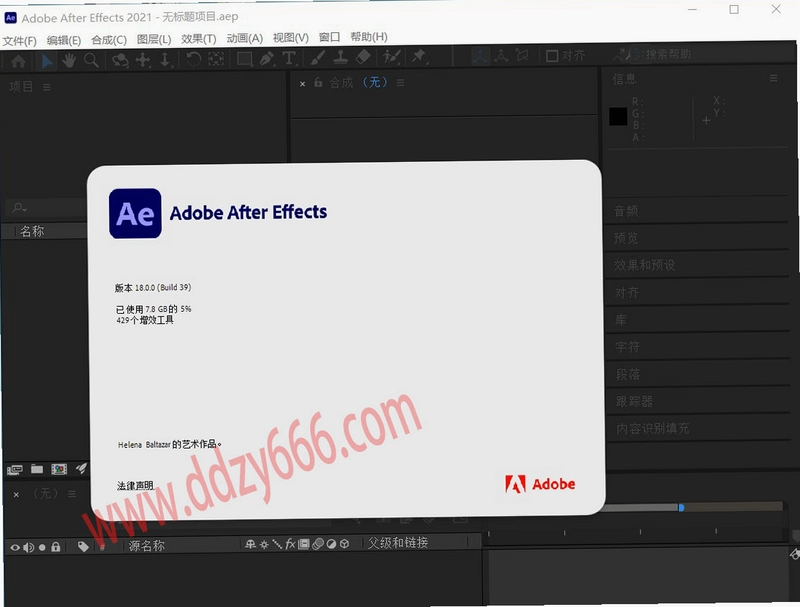Toggle the video eye column switch
The width and height of the screenshot is (800, 607).
(15, 548)
